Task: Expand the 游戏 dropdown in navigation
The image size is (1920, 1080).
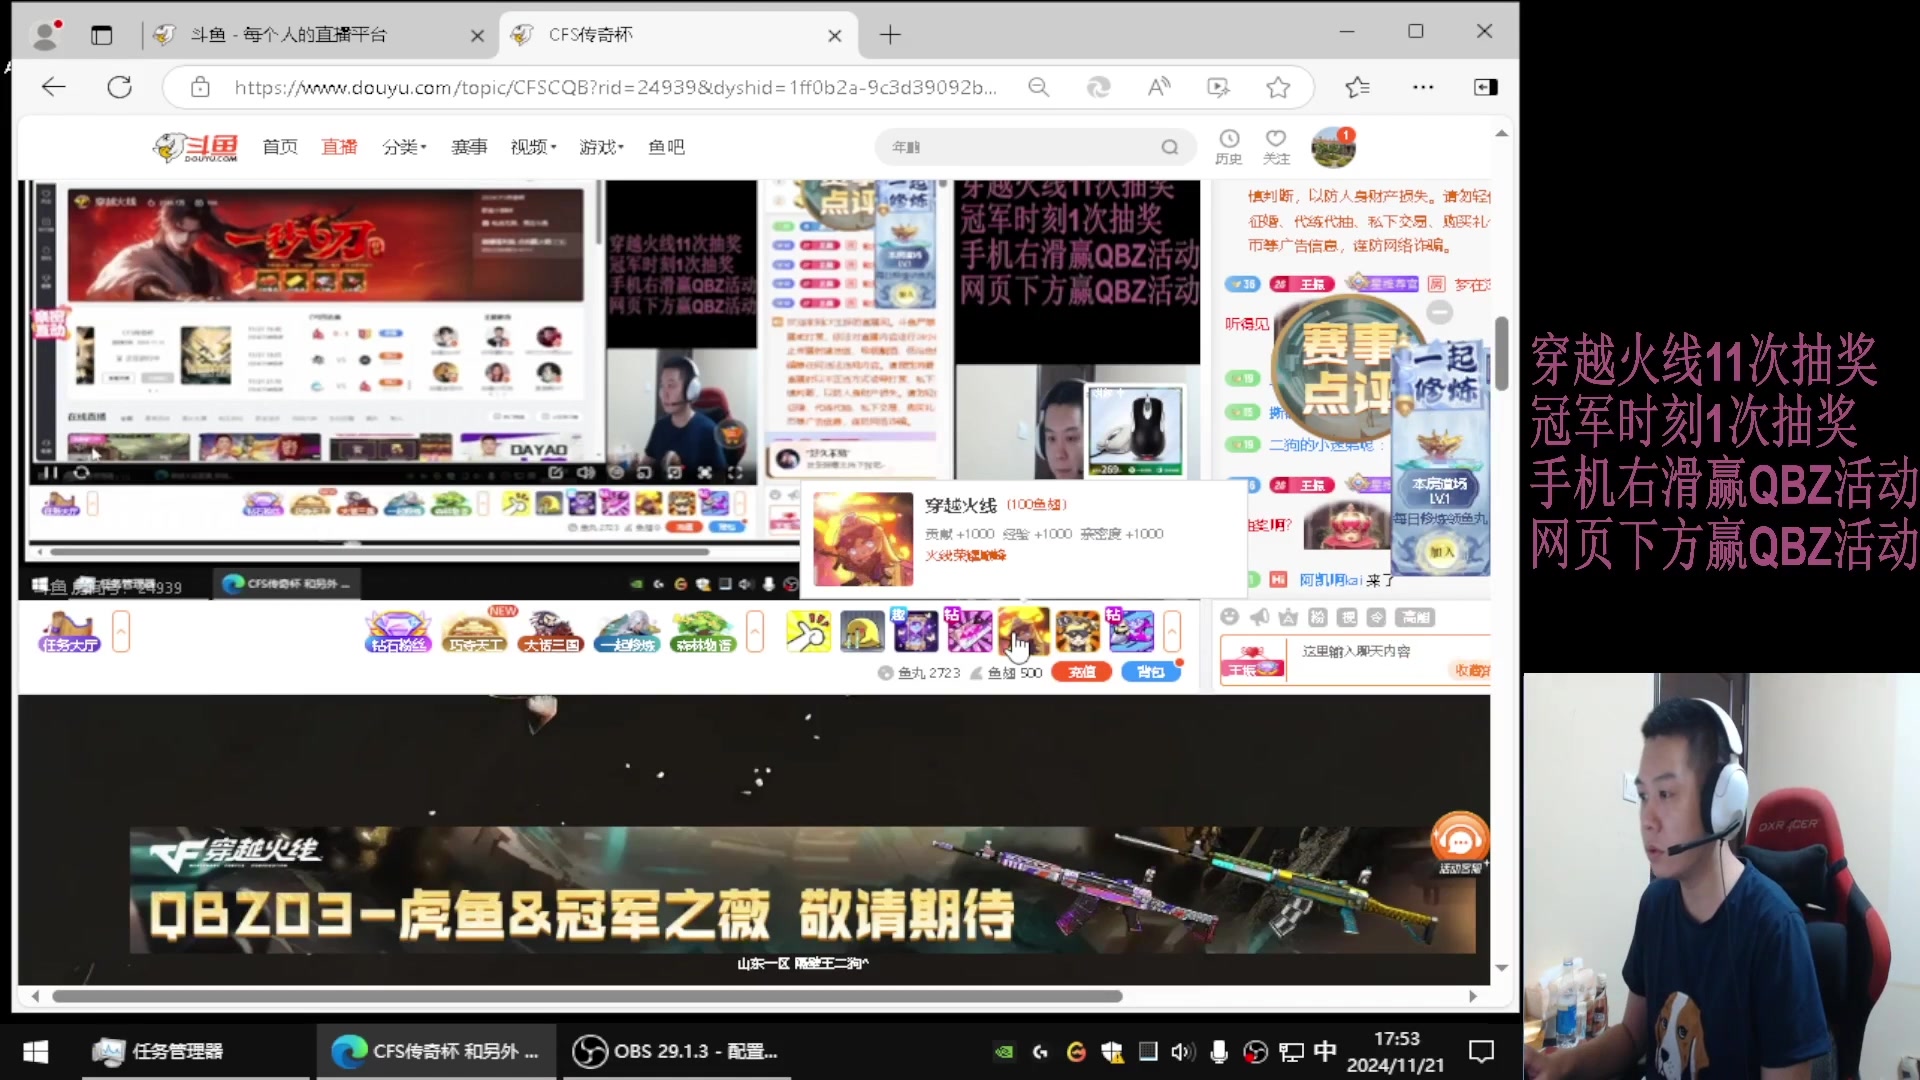Action: point(602,147)
